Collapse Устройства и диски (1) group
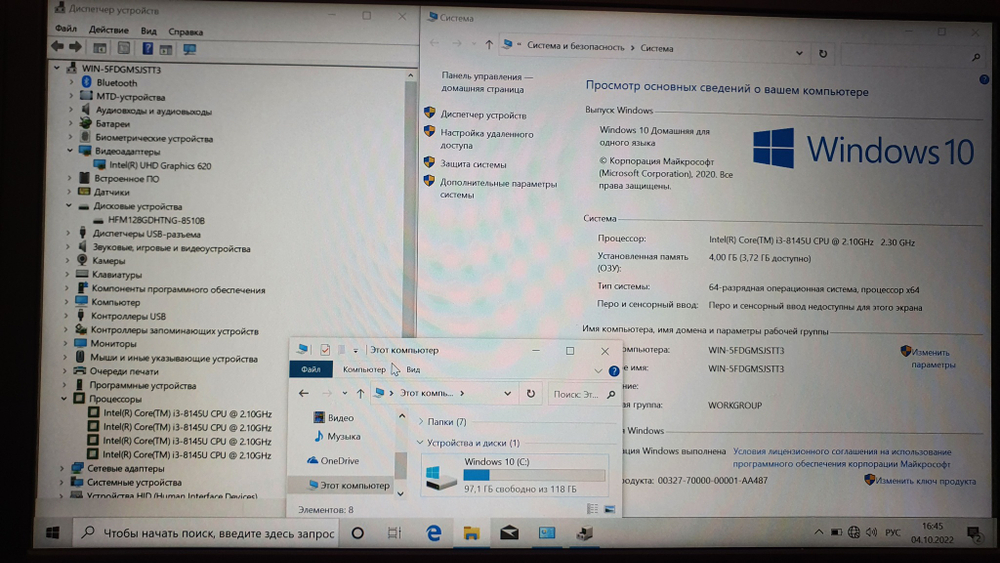The image size is (1000, 563). coord(420,442)
